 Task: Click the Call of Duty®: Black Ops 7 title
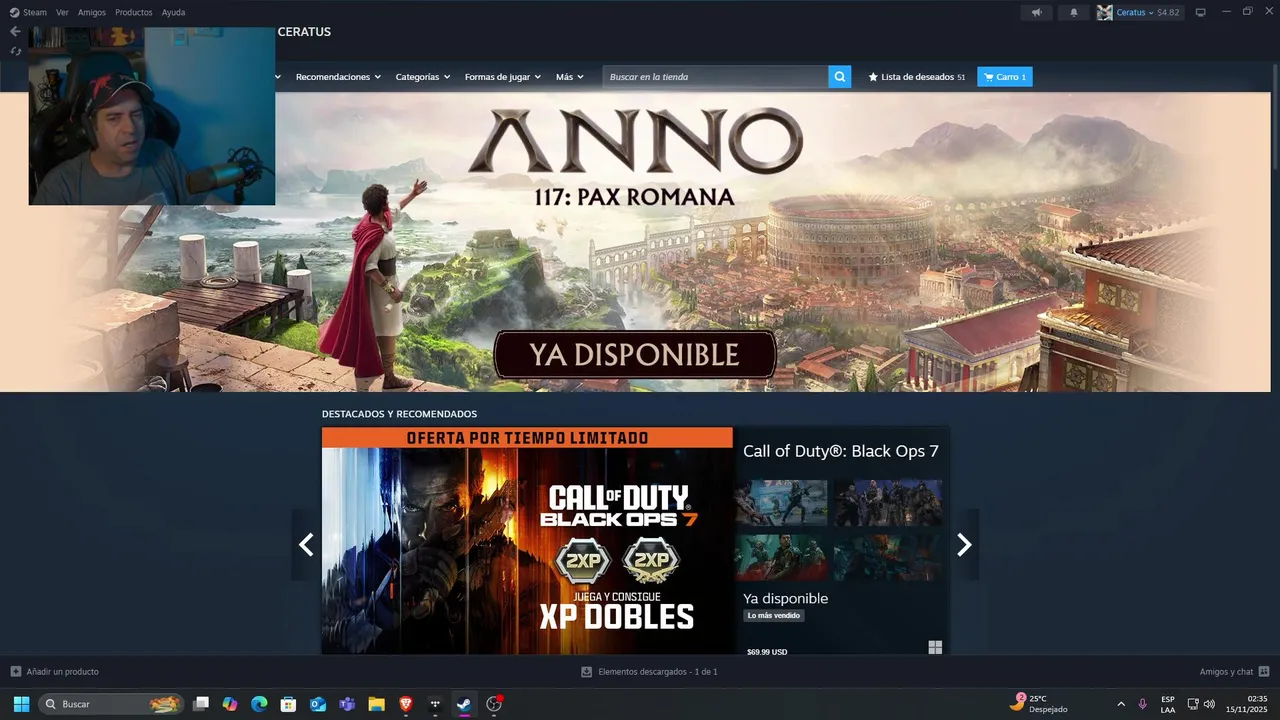(841, 451)
